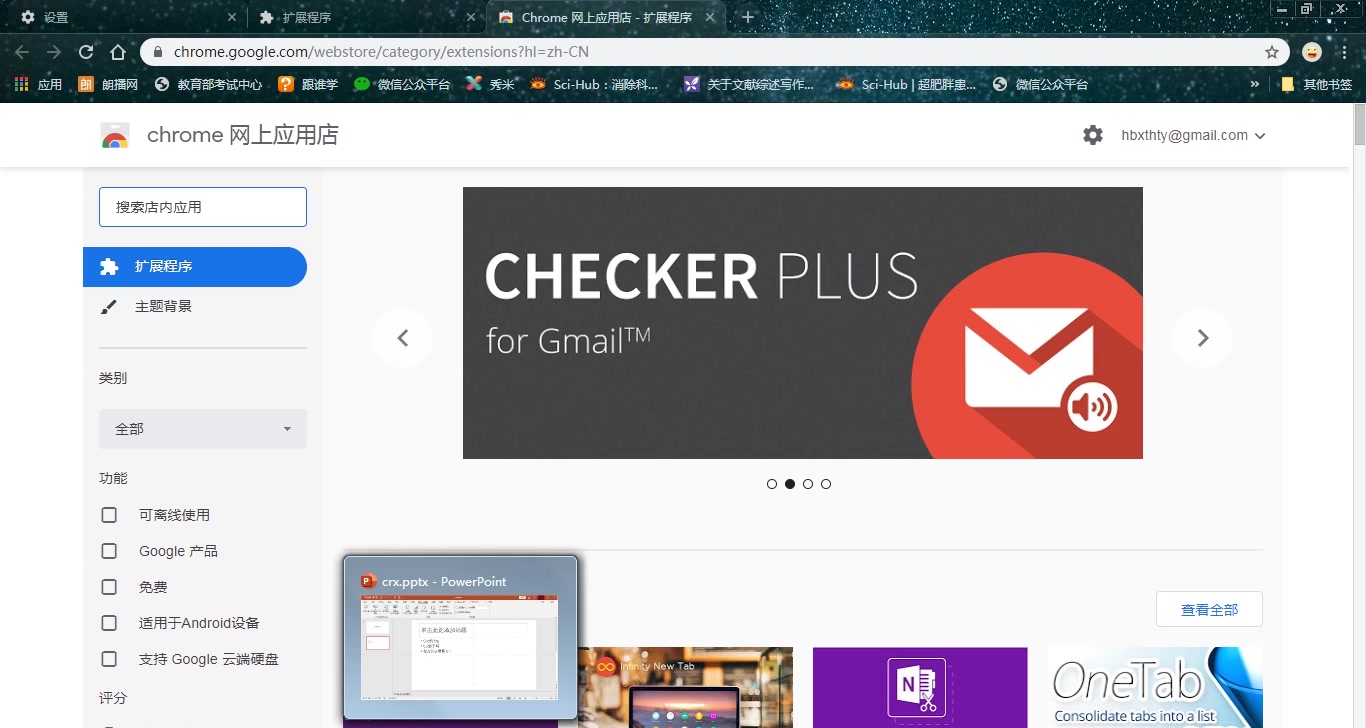Open the 朗播网 bookmark
This screenshot has width=1366, height=728.
[108, 85]
